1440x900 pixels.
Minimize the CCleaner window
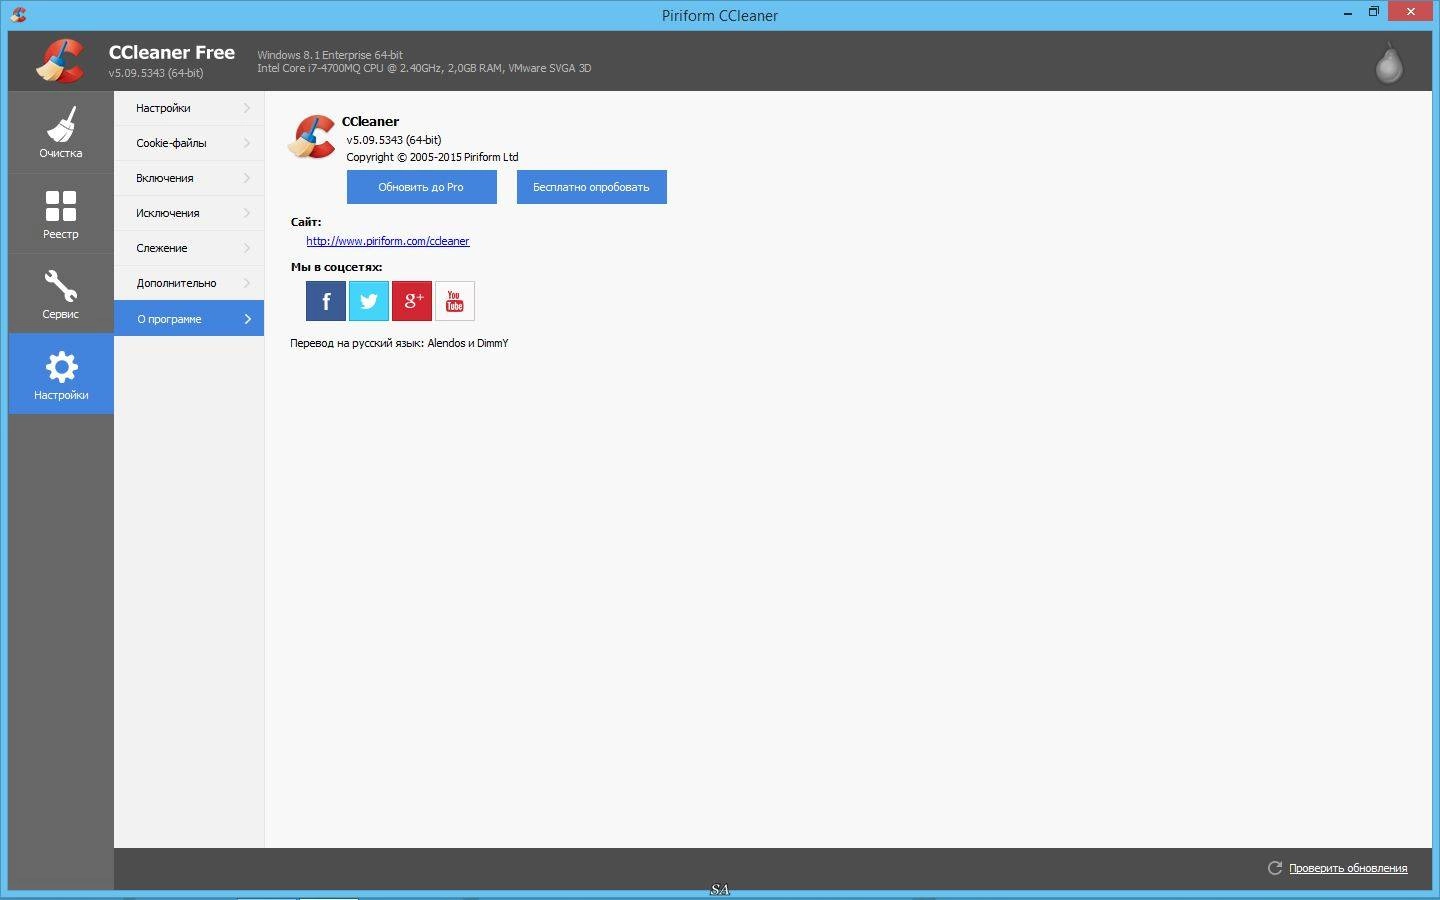click(x=1348, y=12)
